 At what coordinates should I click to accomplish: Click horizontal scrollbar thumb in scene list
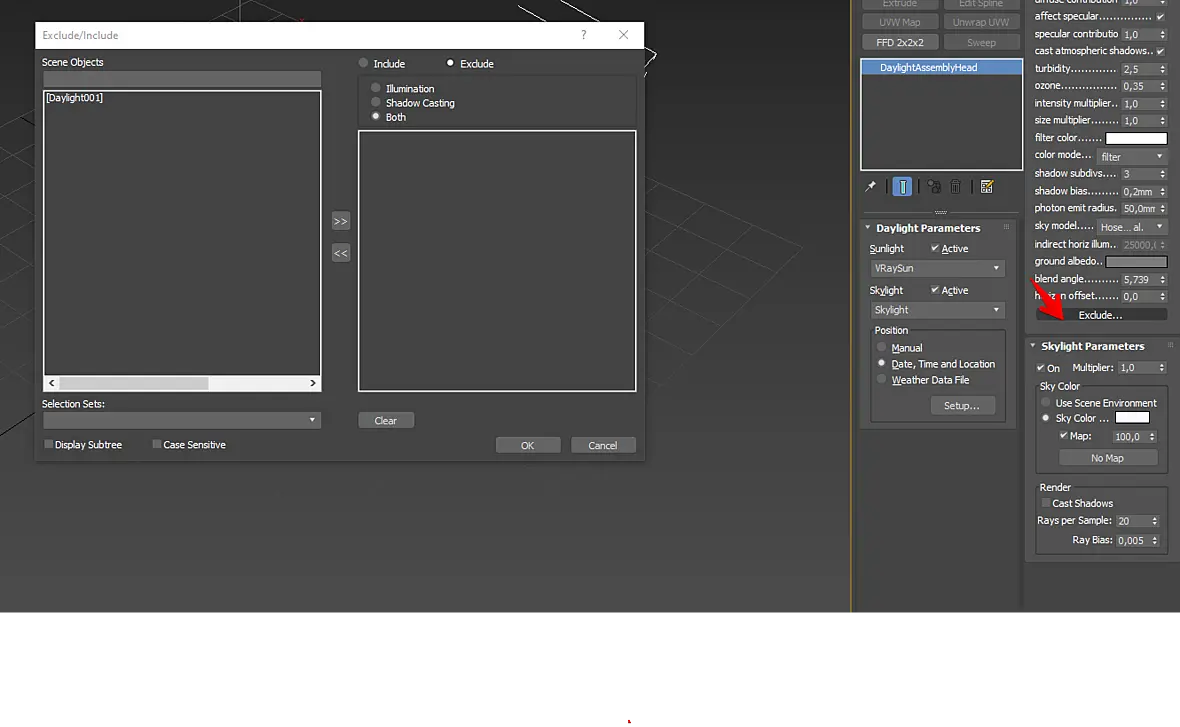click(133, 383)
